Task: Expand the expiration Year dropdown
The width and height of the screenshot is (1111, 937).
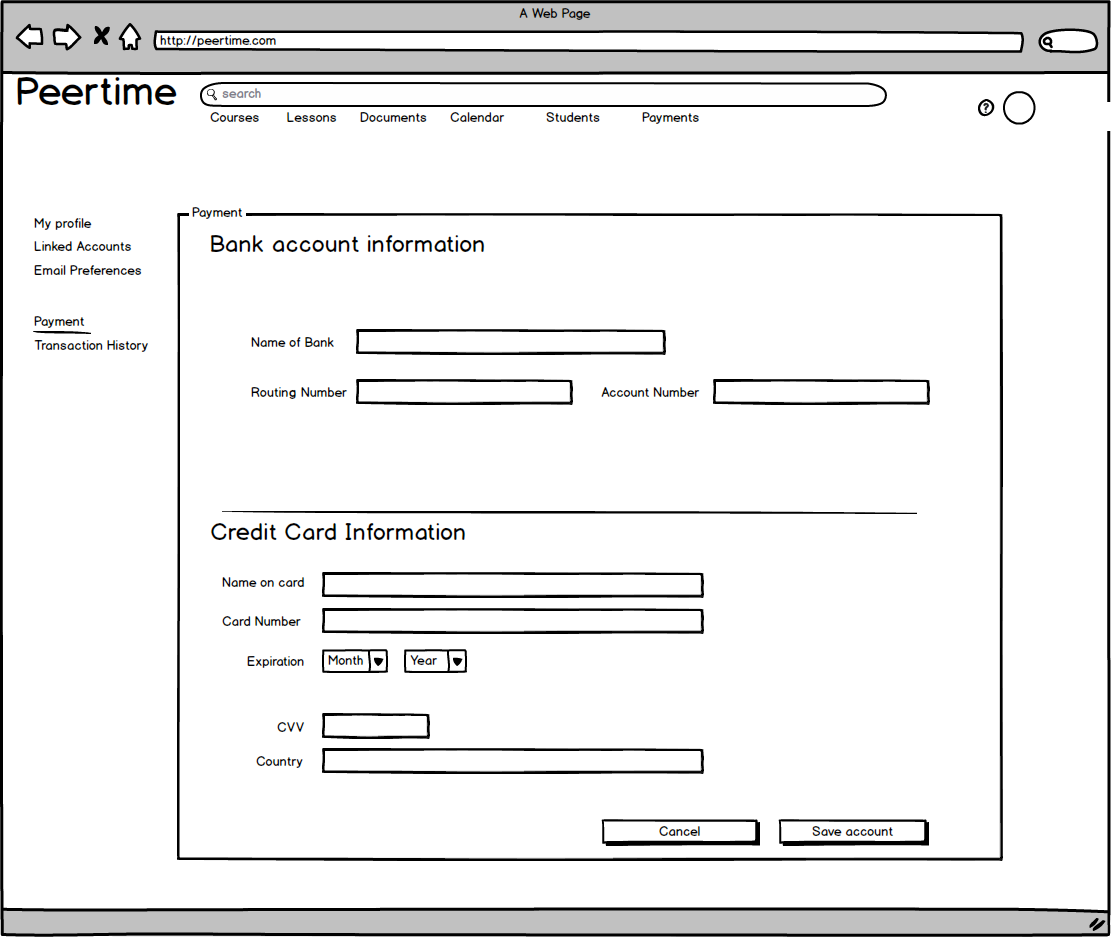Action: 435,661
